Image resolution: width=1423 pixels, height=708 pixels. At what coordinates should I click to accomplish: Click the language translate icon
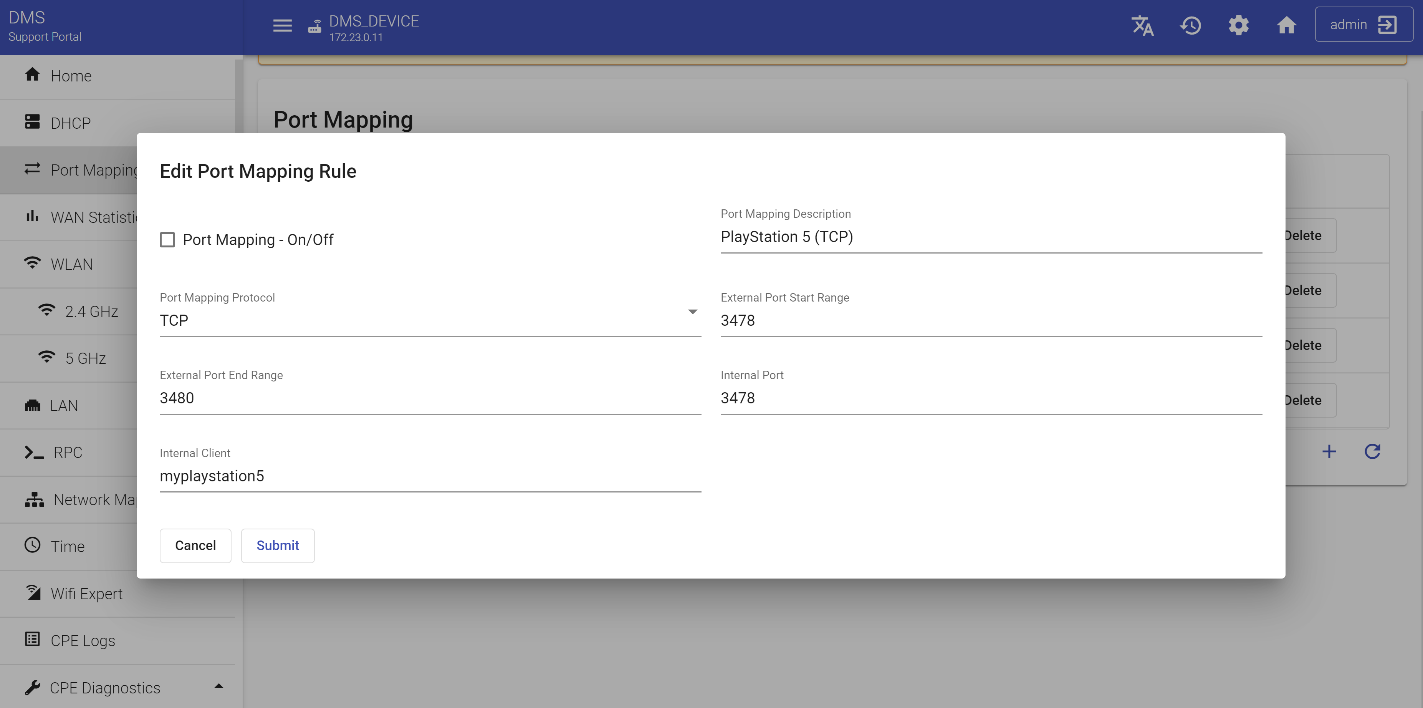click(1142, 26)
